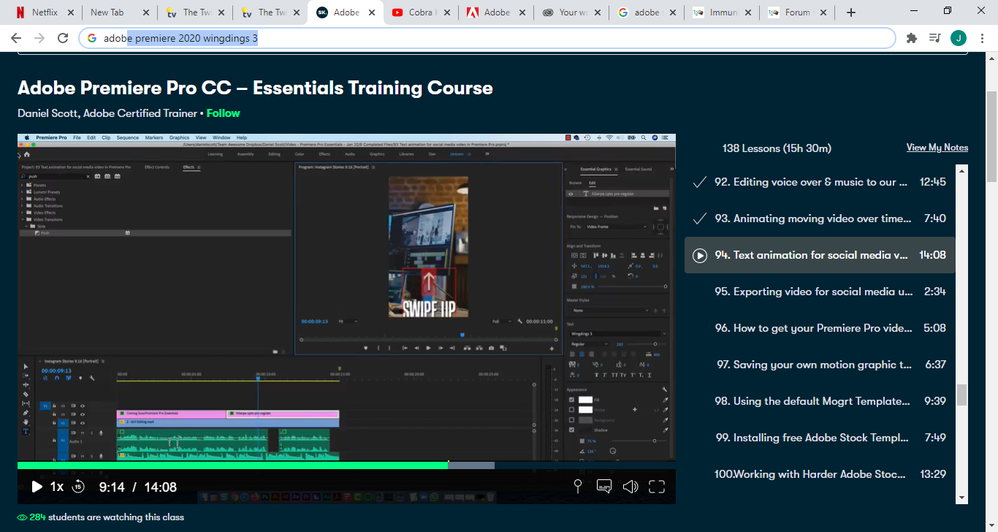
Task: Switch to the Netflix tab
Action: (x=38, y=13)
